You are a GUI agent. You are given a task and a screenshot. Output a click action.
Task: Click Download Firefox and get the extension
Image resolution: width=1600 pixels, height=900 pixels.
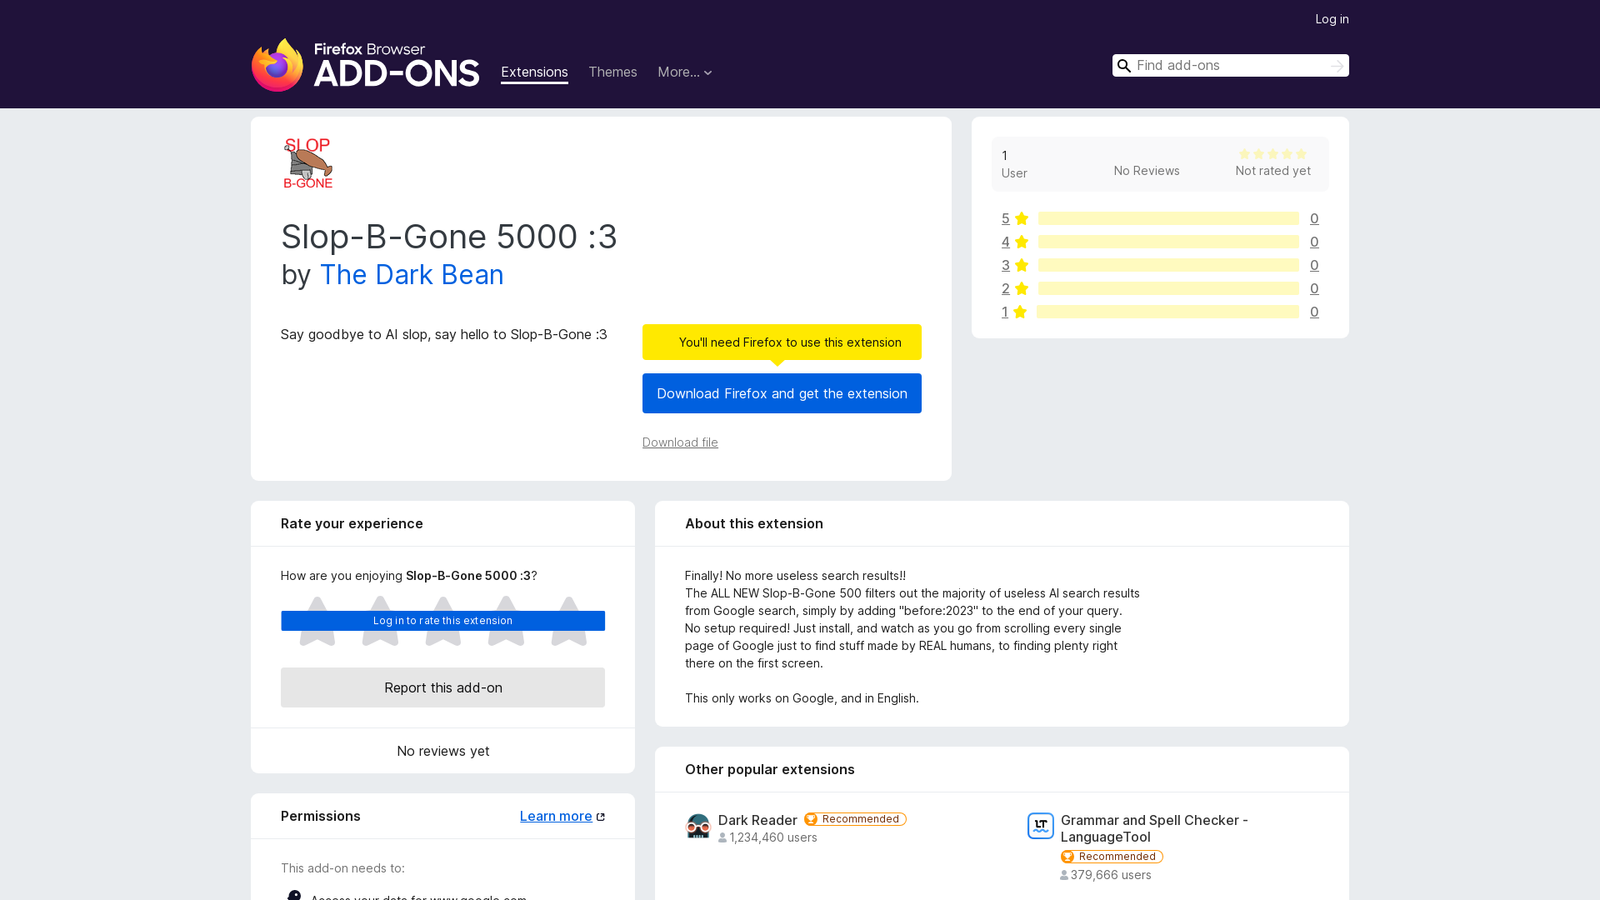click(x=782, y=394)
